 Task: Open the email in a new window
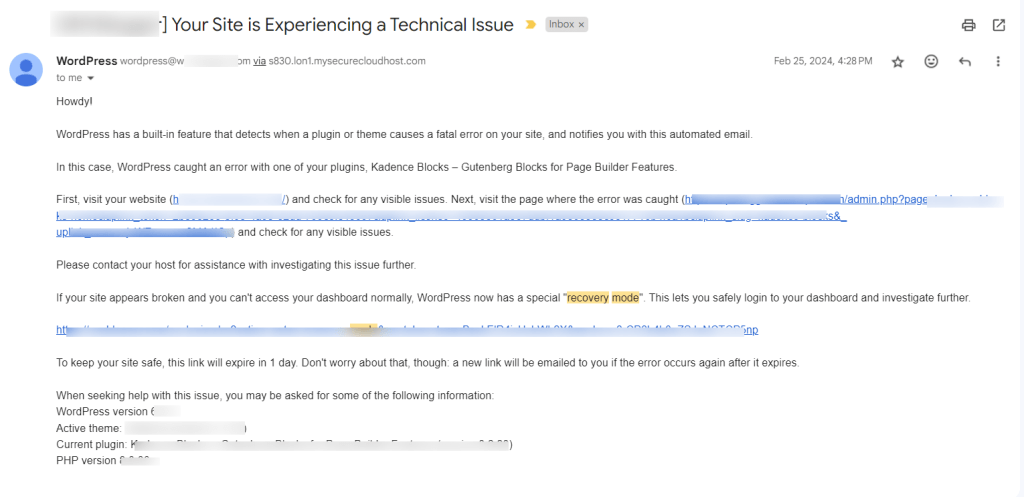click(x=999, y=25)
